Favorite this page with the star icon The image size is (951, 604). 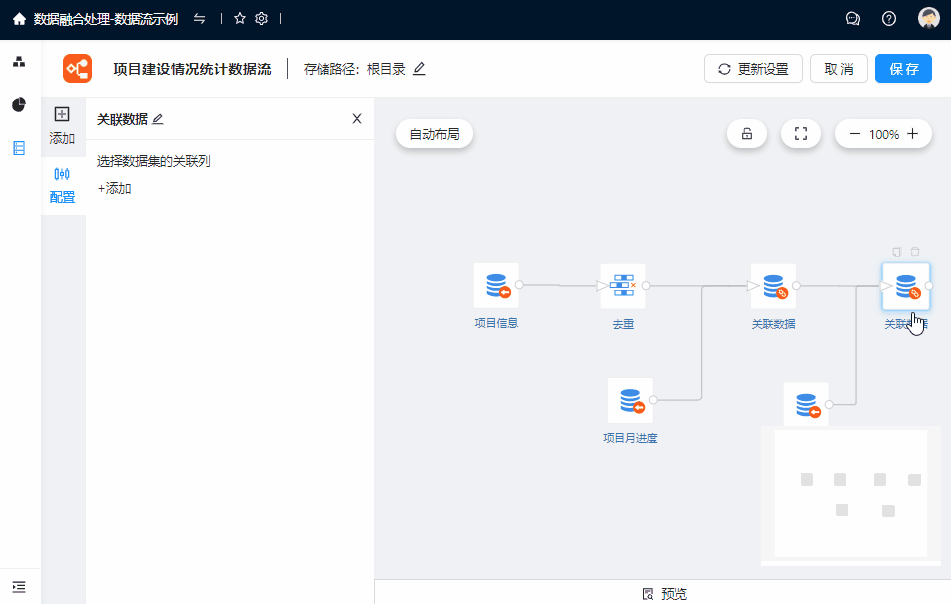(240, 19)
